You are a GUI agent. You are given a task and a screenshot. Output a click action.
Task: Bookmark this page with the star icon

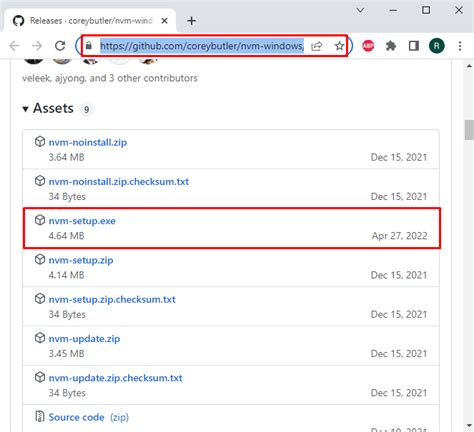click(x=339, y=46)
